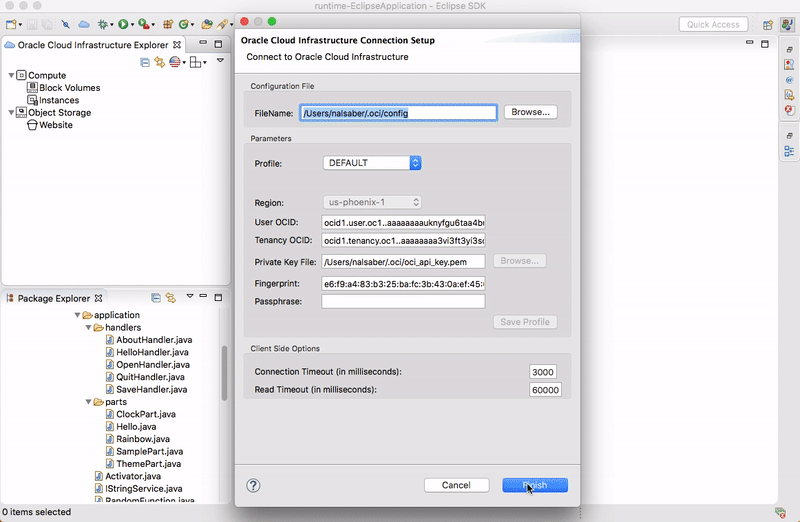Screen dimensions: 800x522
Task: Click Browse next to FileName
Action: 531,112
